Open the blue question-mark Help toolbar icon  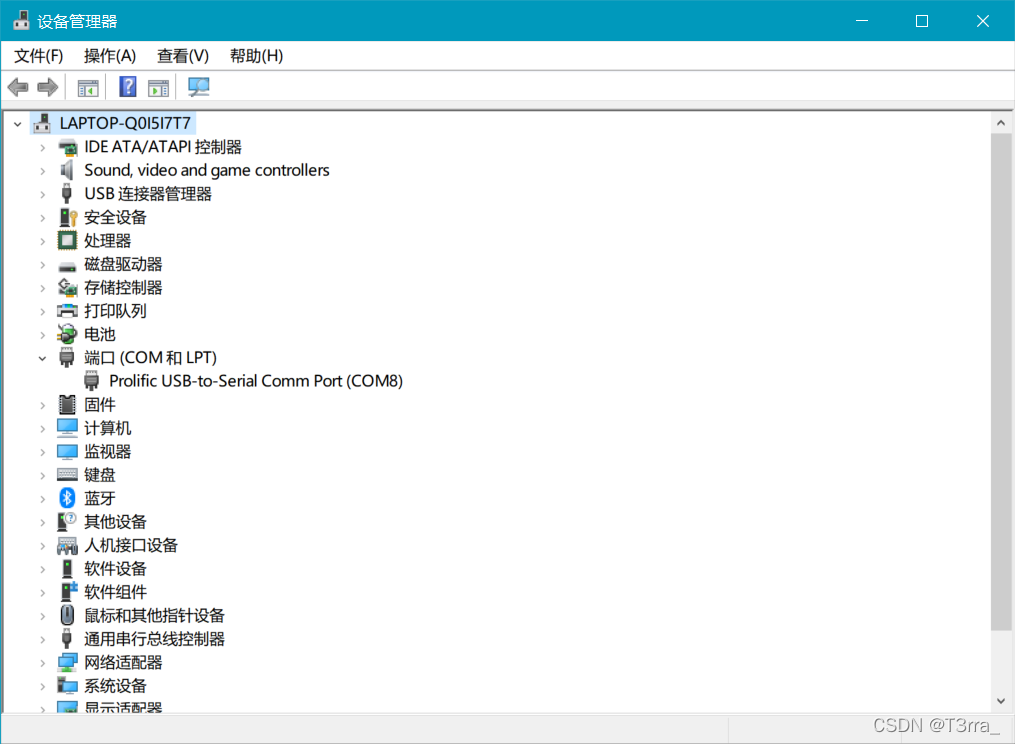click(128, 87)
